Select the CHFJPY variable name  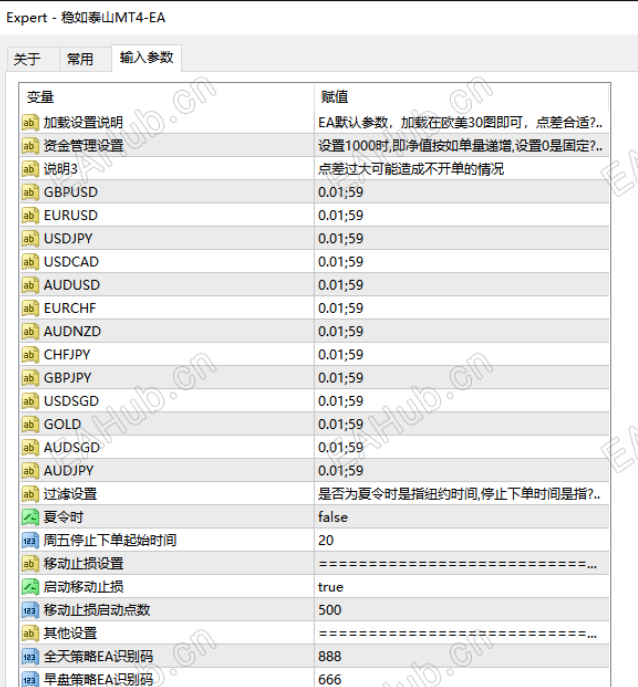pyautogui.click(x=67, y=355)
